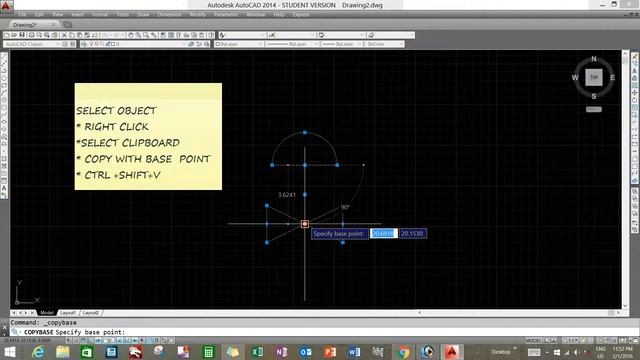640x360 pixels.
Task: Open the text style dropdown
Action: pos(242,35)
